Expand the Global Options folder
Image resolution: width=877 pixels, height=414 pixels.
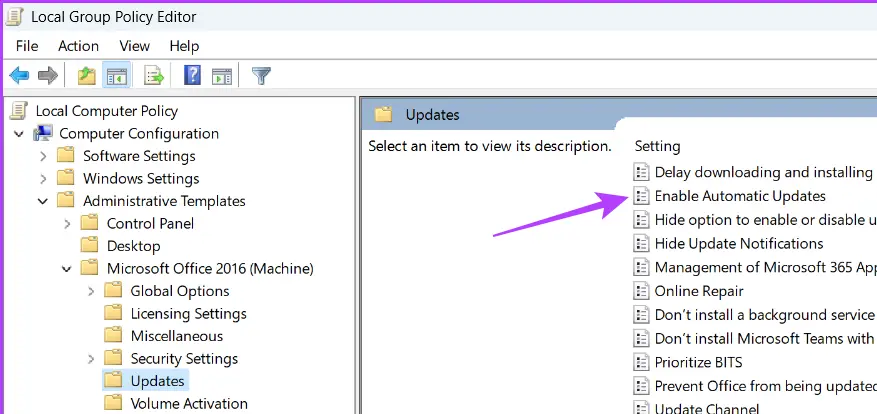[x=90, y=291]
